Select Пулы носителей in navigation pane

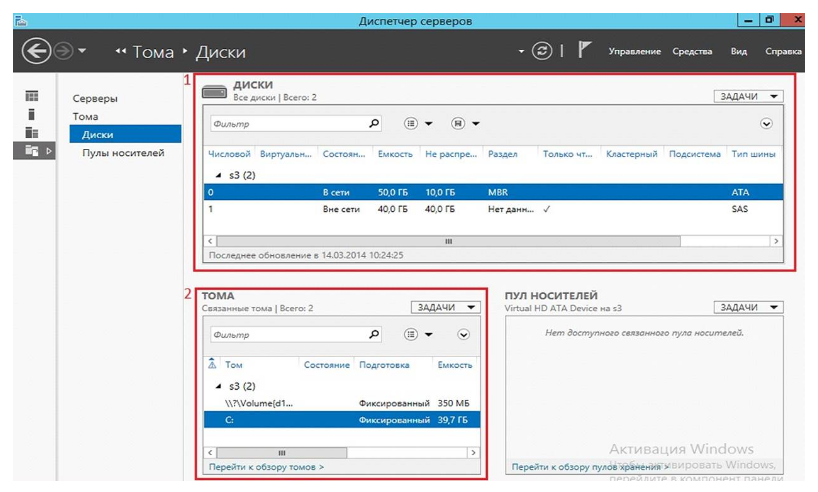(123, 153)
